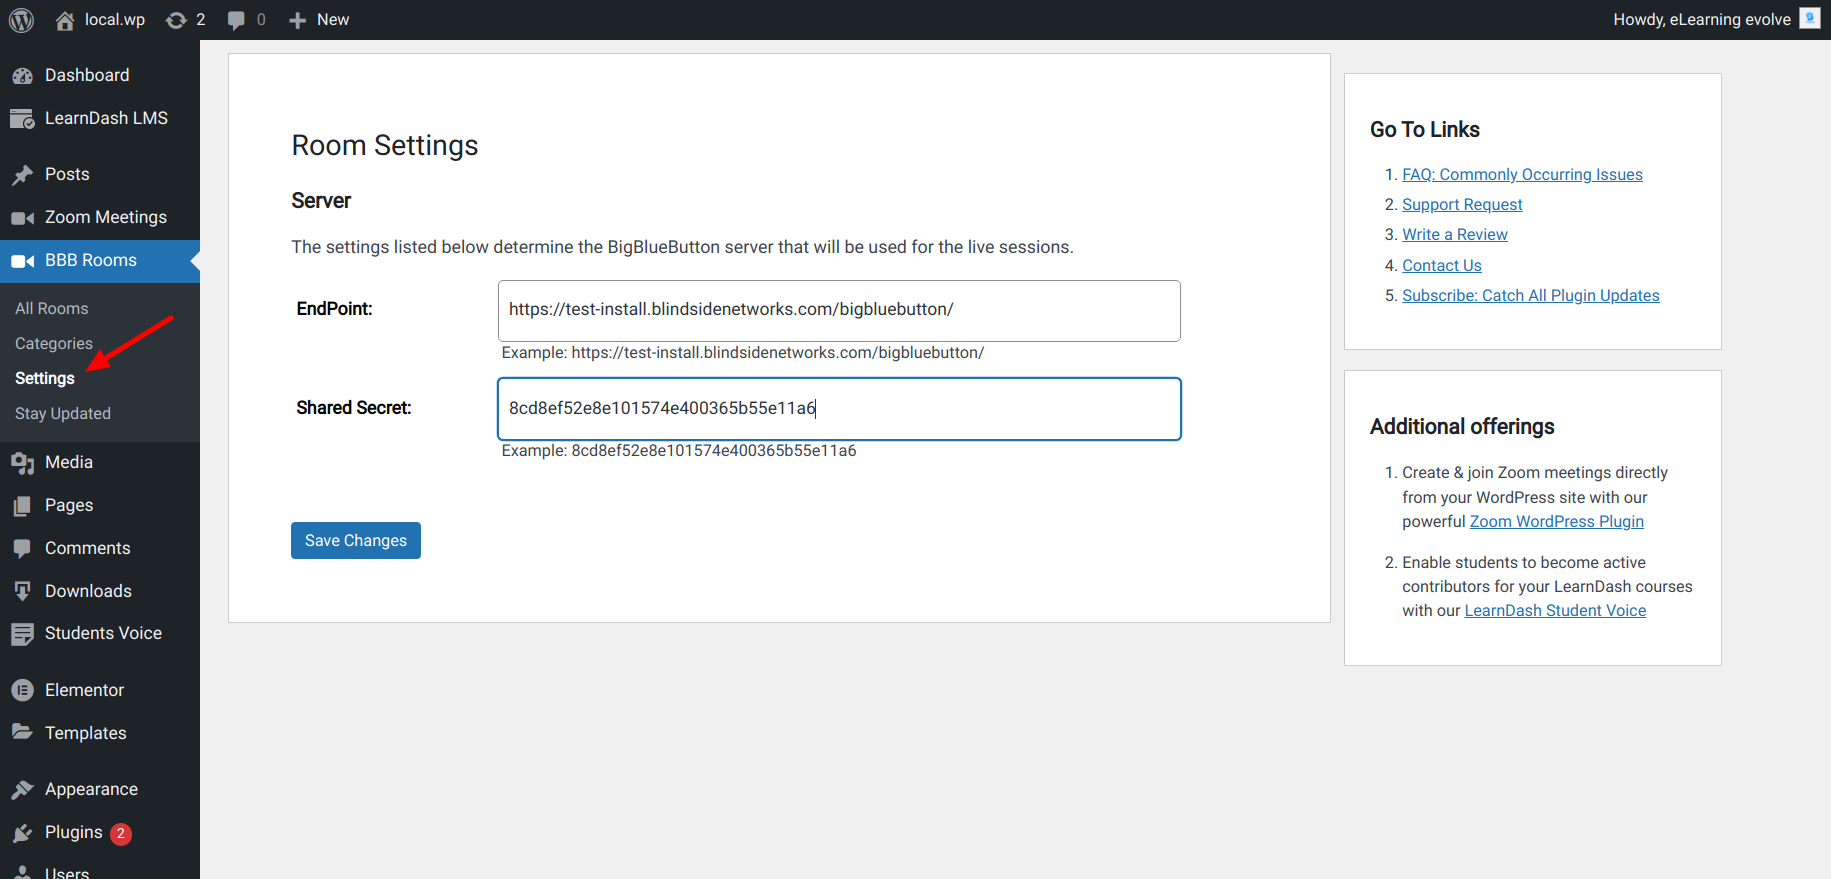The image size is (1831, 879).
Task: Click the Zoom Meetings camera icon
Action: (x=22, y=218)
